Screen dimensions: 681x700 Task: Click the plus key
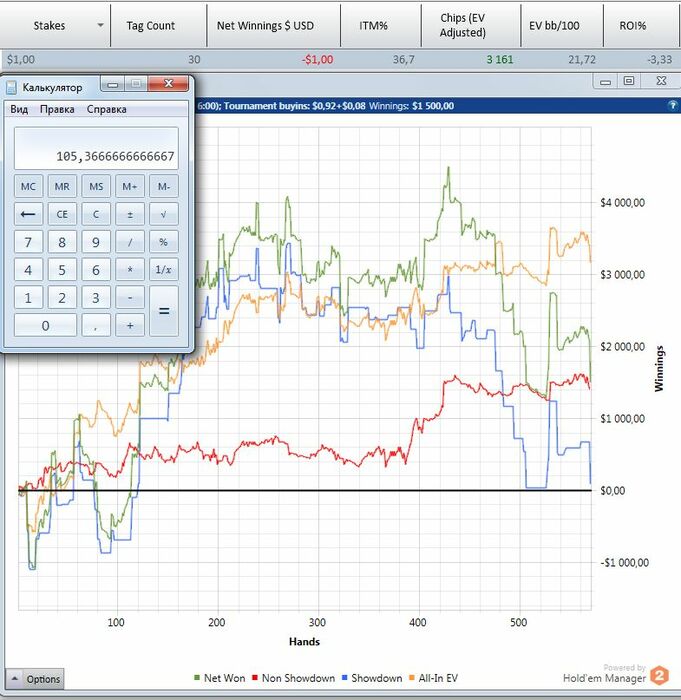(130, 325)
